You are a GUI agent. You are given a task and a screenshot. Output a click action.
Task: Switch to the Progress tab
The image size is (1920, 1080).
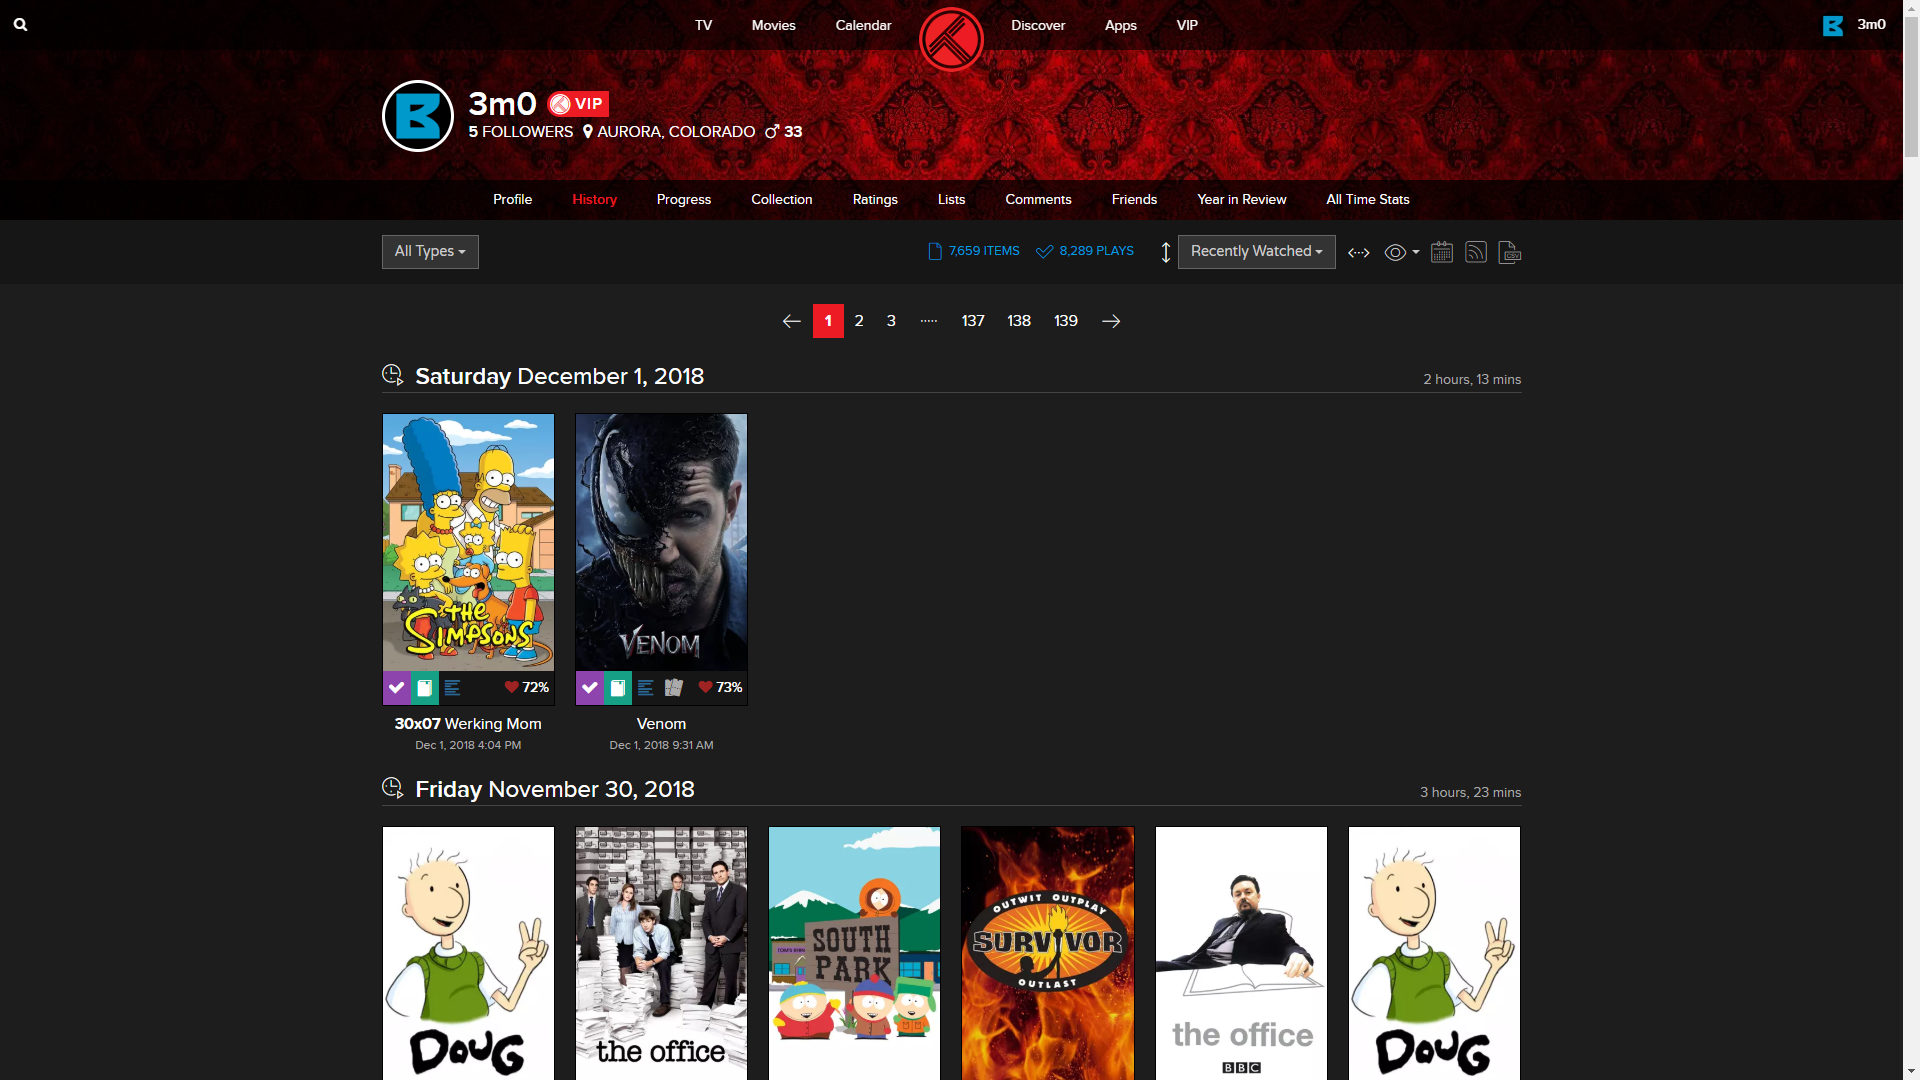coord(684,200)
